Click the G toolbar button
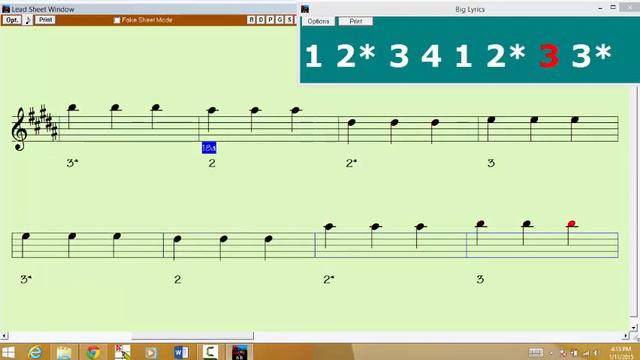640x360 pixels. point(280,20)
